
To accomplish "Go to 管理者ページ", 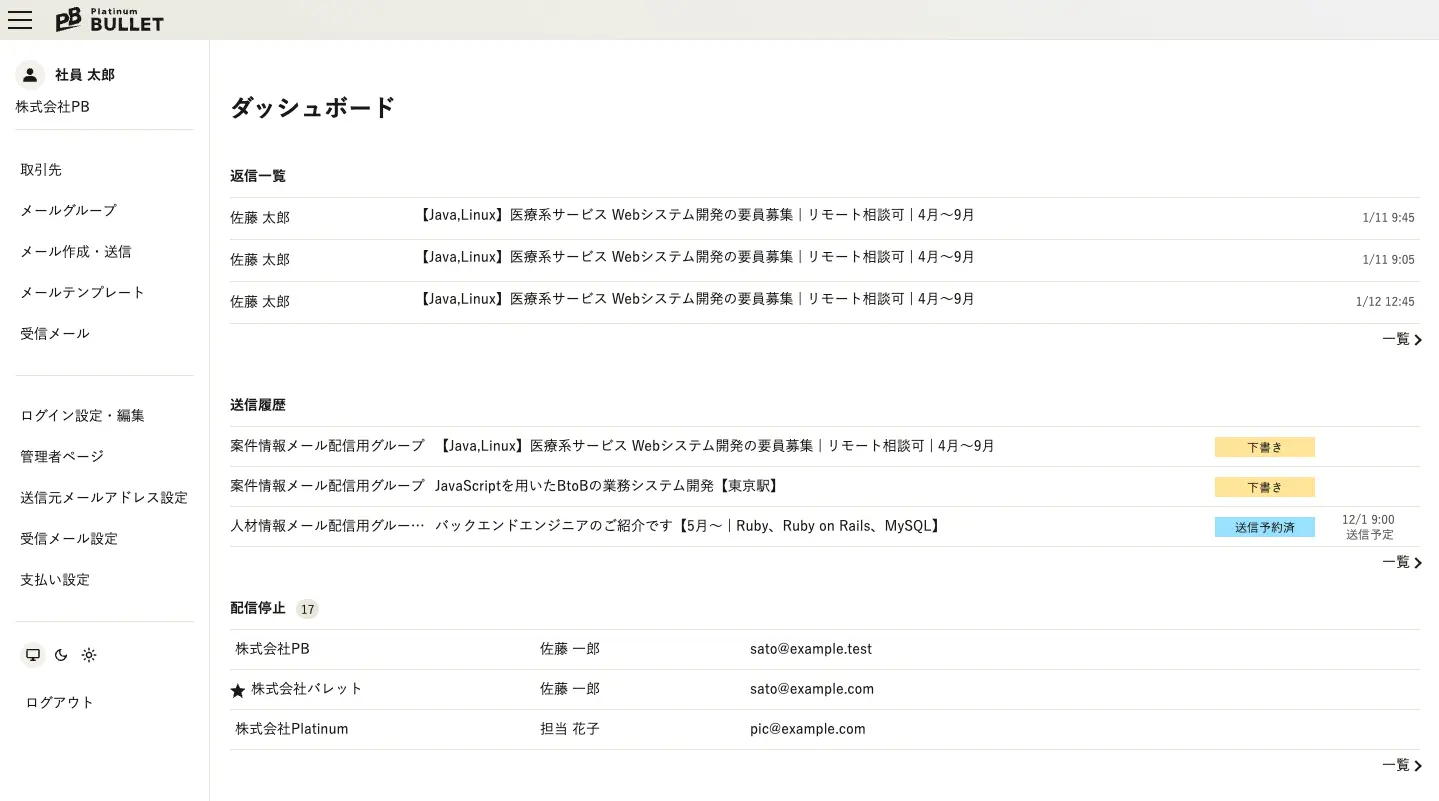I will pos(62,456).
